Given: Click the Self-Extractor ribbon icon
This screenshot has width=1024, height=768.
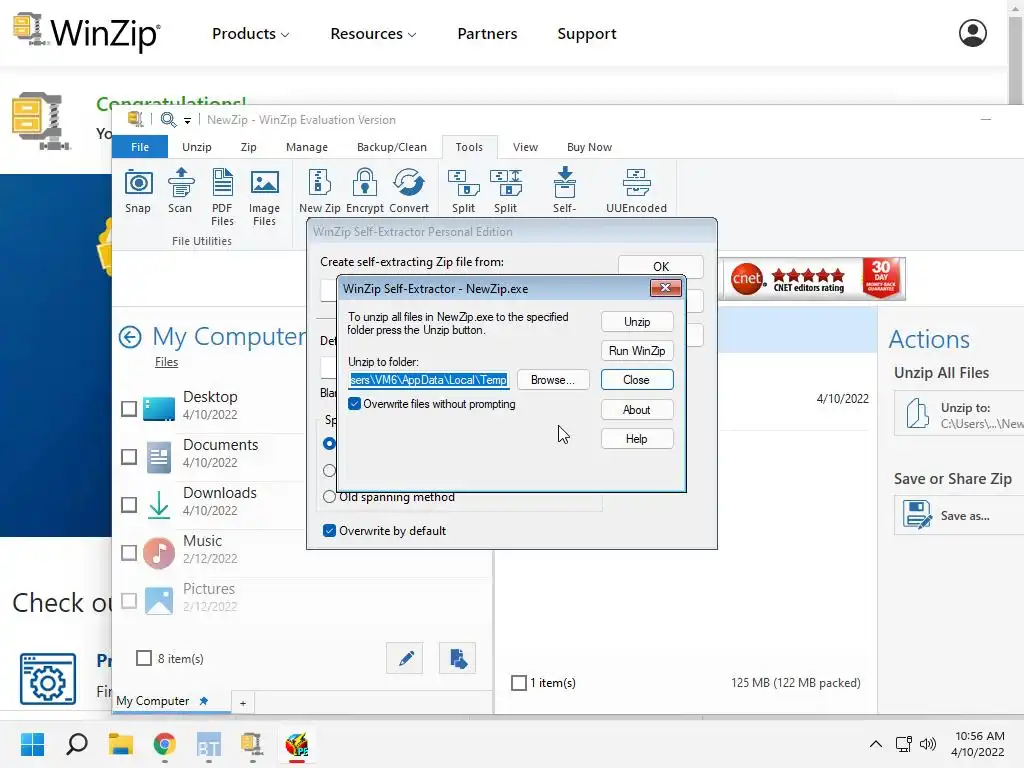Looking at the screenshot, I should (565, 182).
